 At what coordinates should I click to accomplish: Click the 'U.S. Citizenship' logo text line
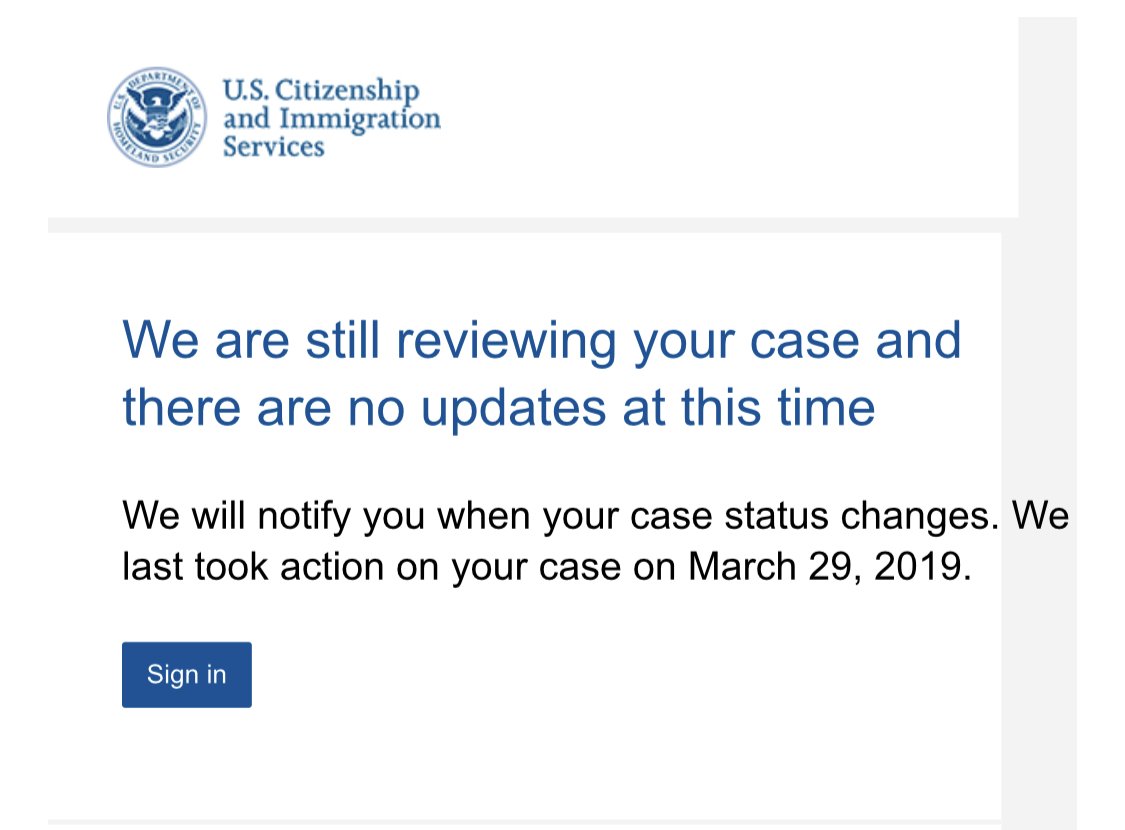(321, 91)
